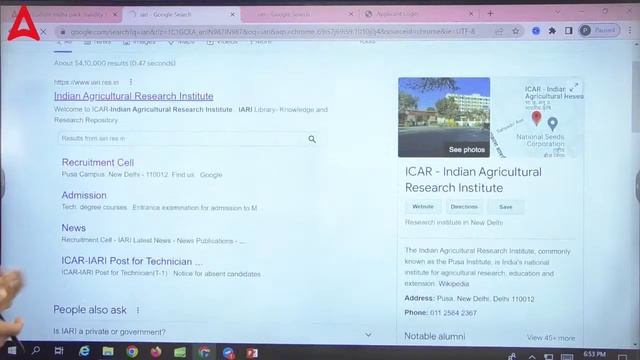Close the active 'iari - Google Search' tab

[233, 14]
